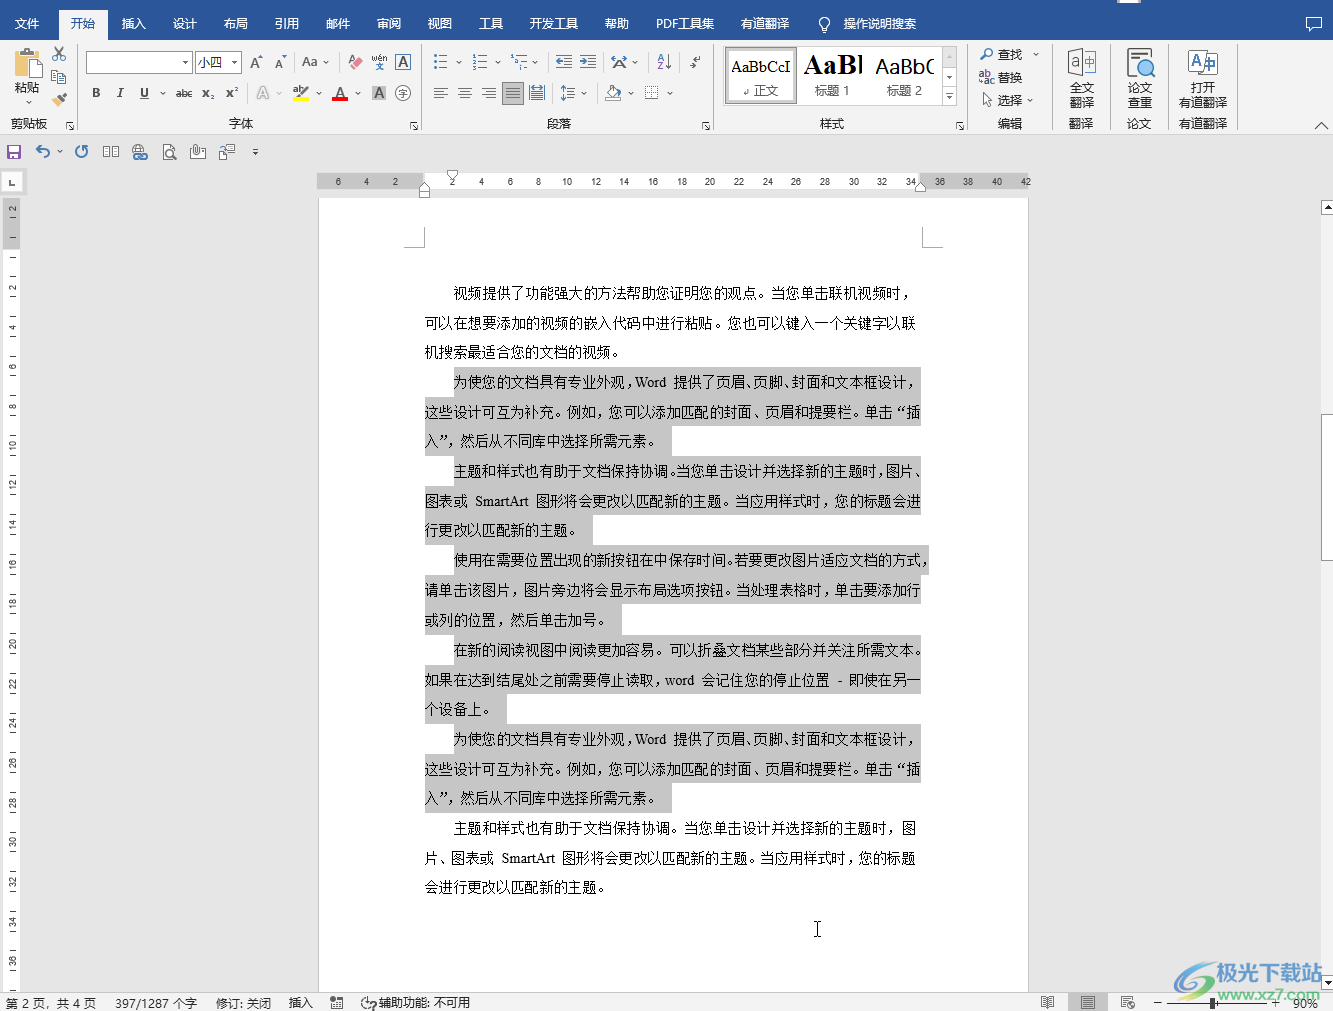Click the yellow text highlight color button
1333x1011 pixels.
(x=301, y=93)
